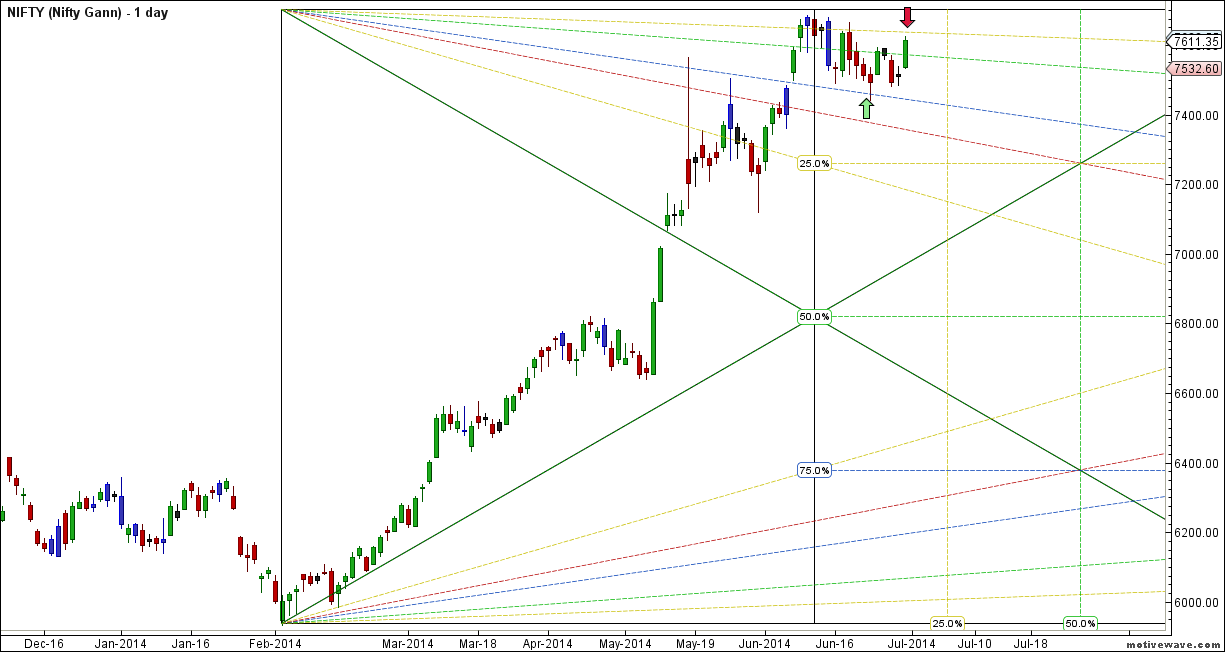
Task: Select the 50.0% label on bottom axis
Action: click(x=1080, y=623)
